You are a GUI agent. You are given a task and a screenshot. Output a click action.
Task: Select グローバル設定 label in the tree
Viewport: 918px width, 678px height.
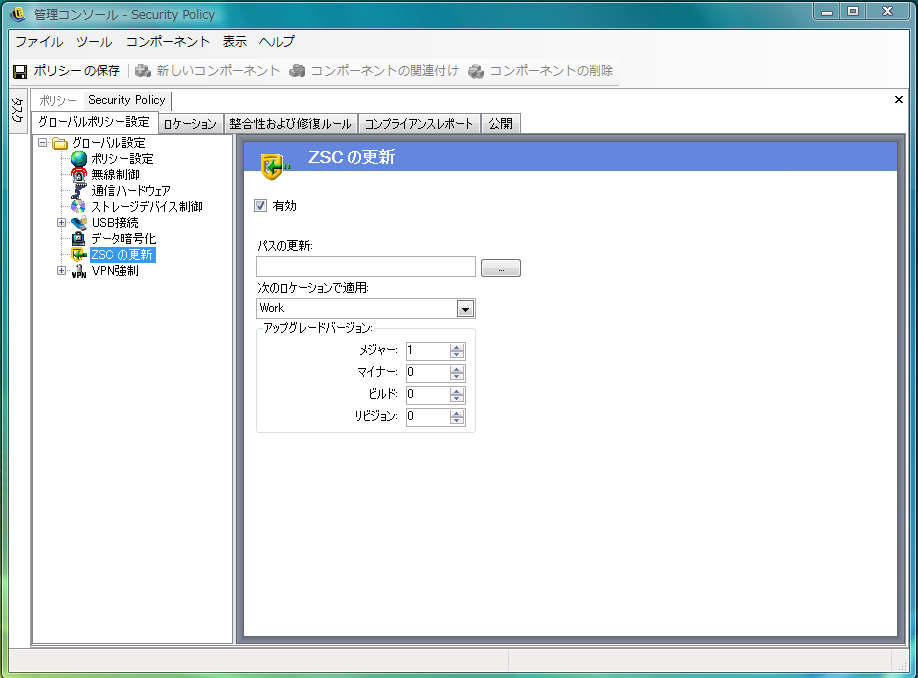108,143
